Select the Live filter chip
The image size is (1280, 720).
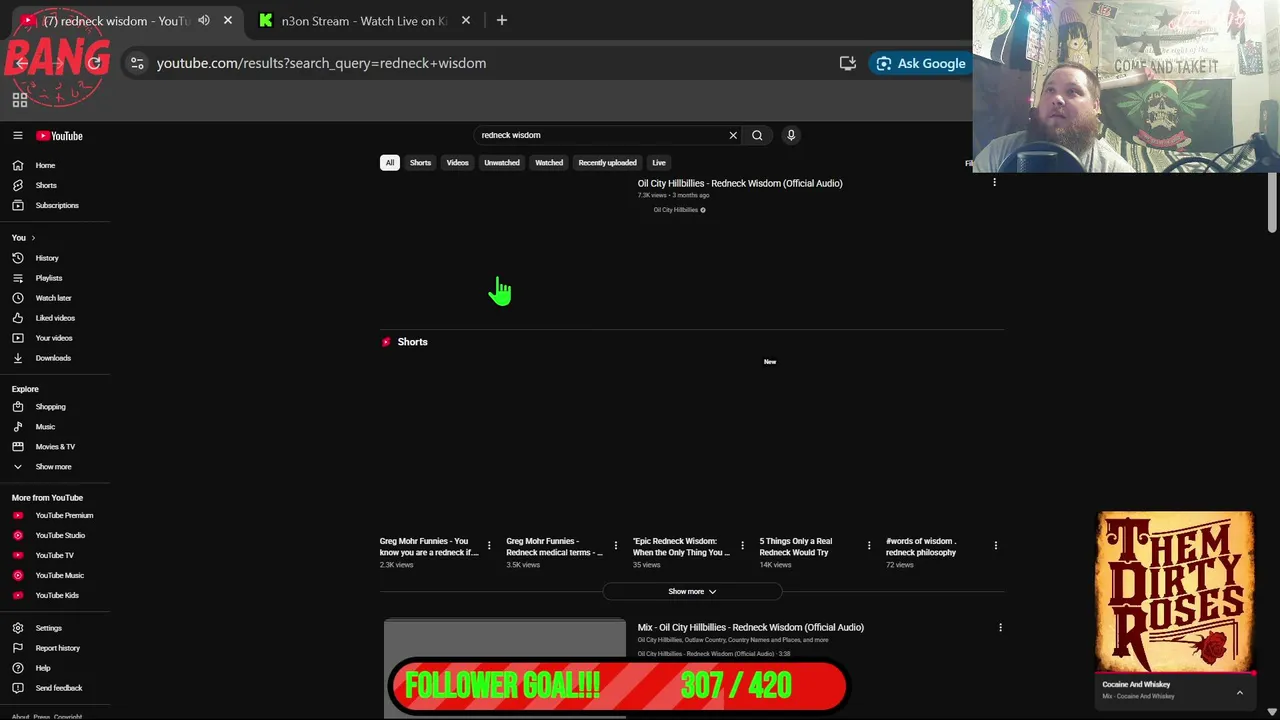[x=659, y=163]
